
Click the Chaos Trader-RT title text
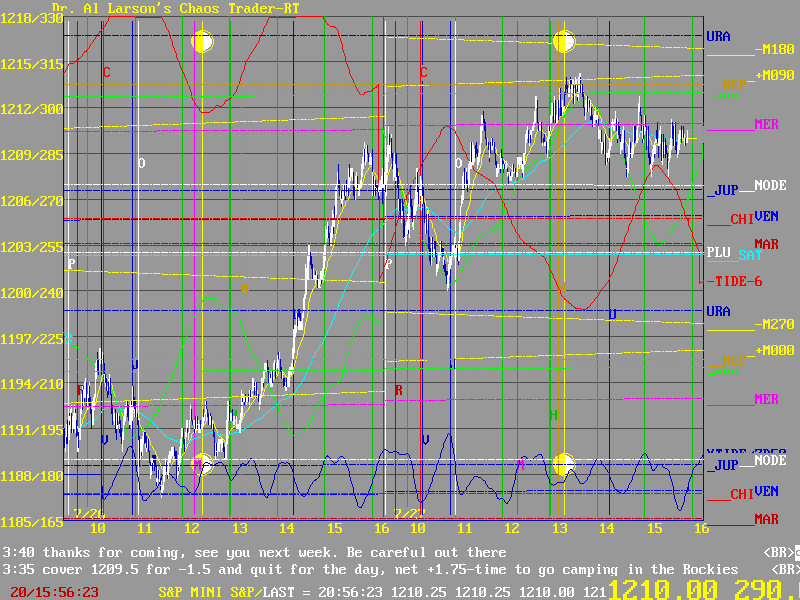(164, 8)
